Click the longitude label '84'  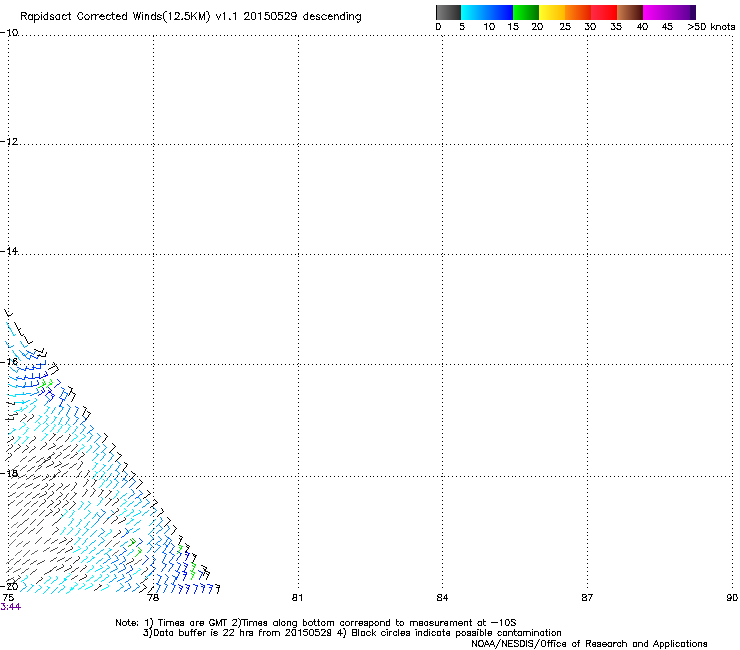click(442, 598)
